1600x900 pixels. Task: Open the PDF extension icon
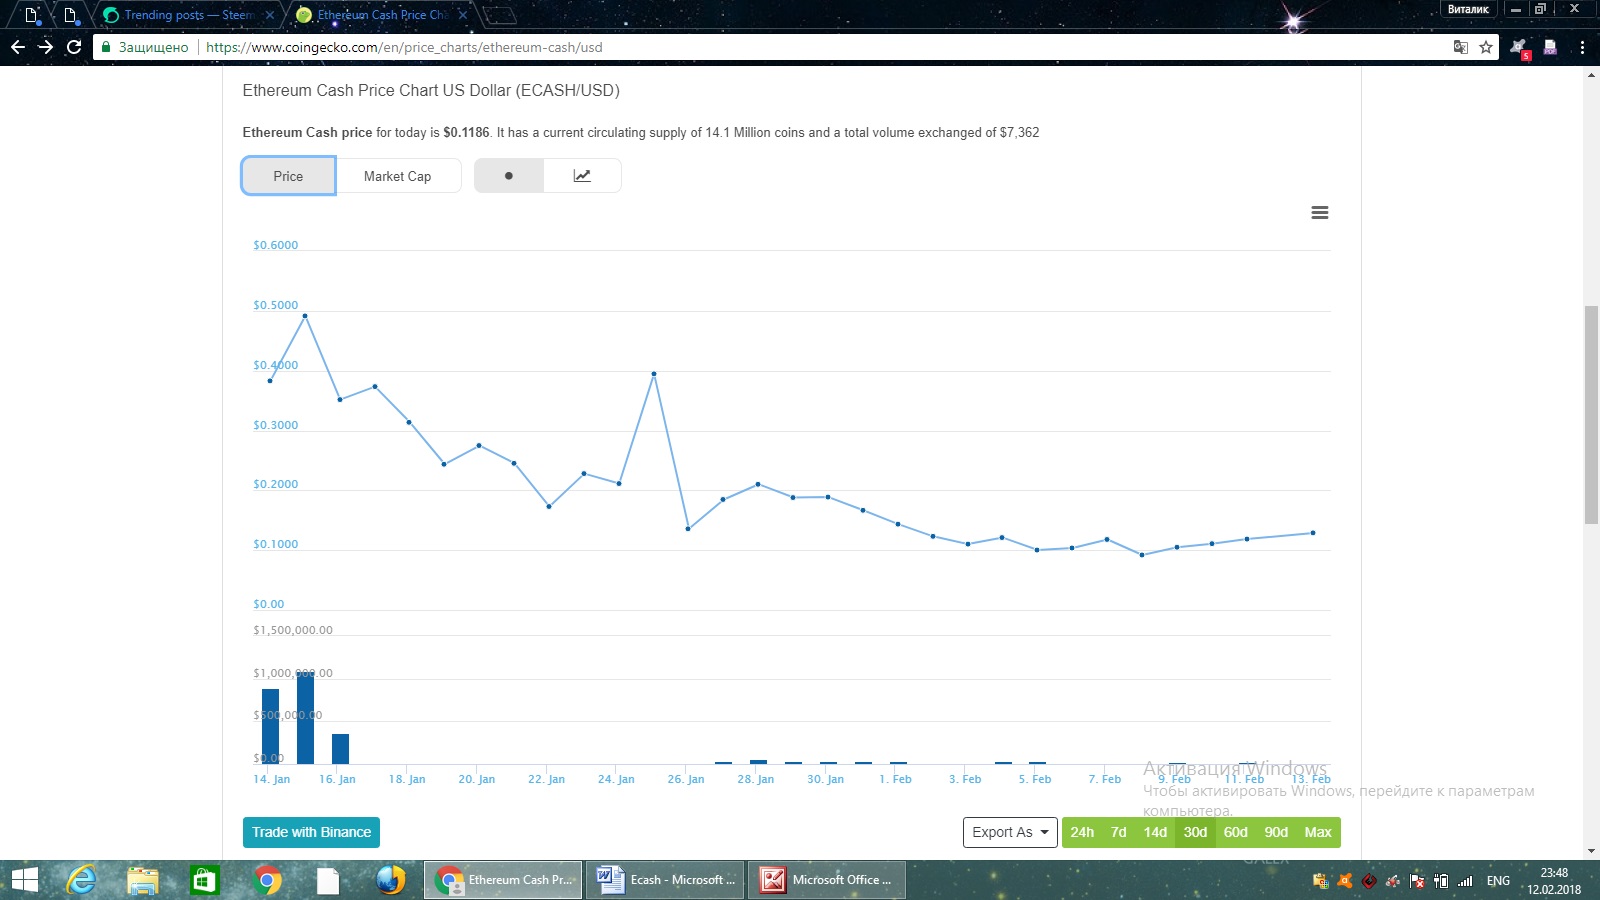click(1550, 47)
